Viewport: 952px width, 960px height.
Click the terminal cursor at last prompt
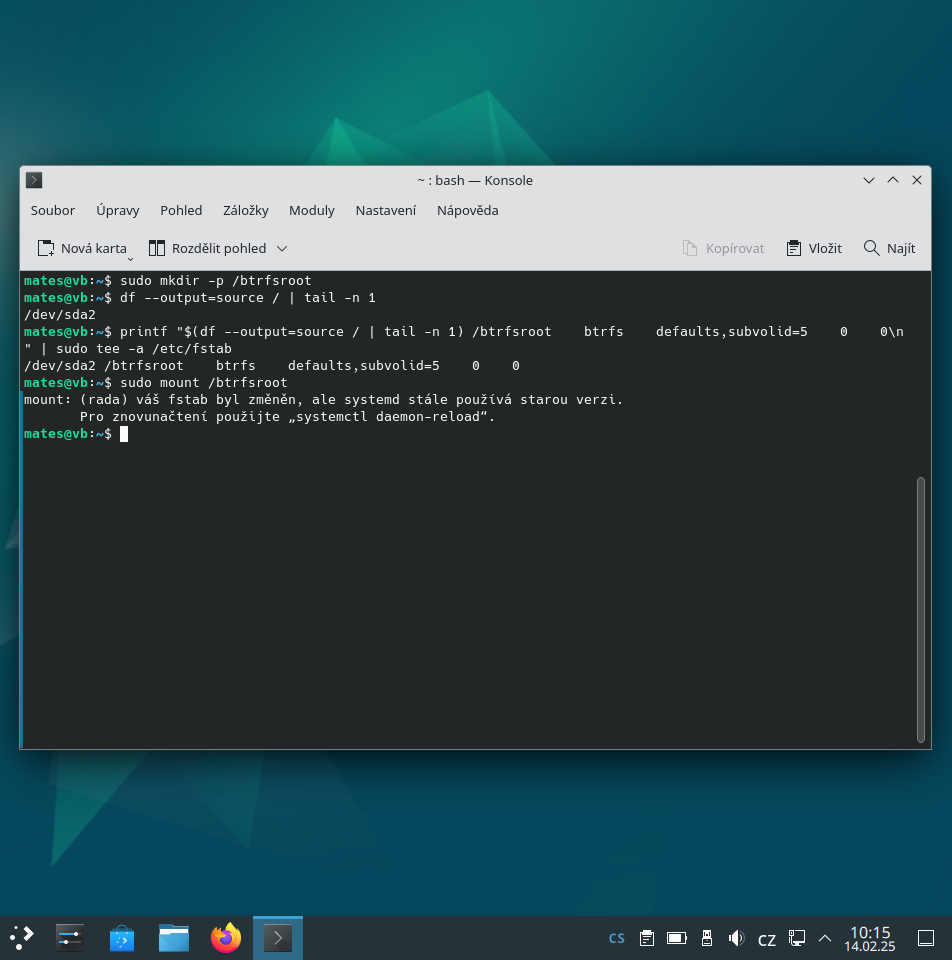(124, 434)
